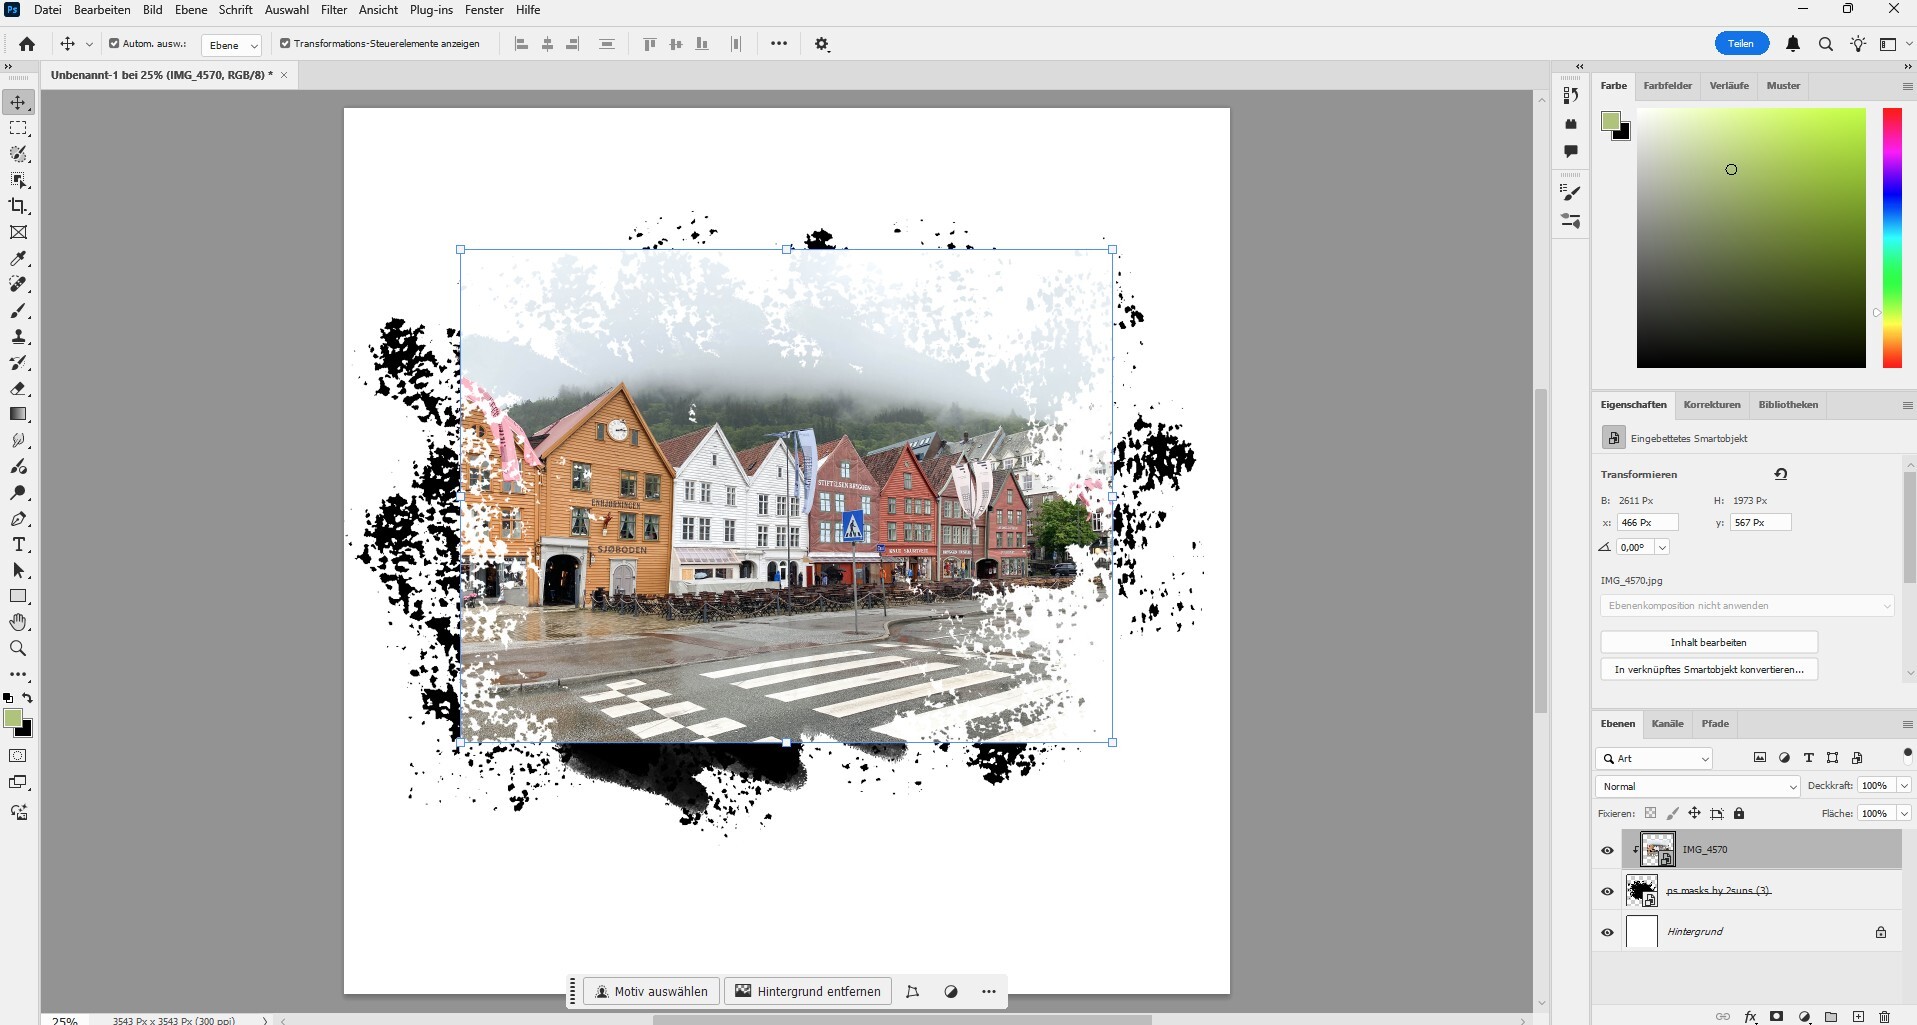This screenshot has height=1025, width=1917.
Task: Open Ebenenkomposition nicht anwenden dropdown
Action: 1747,606
